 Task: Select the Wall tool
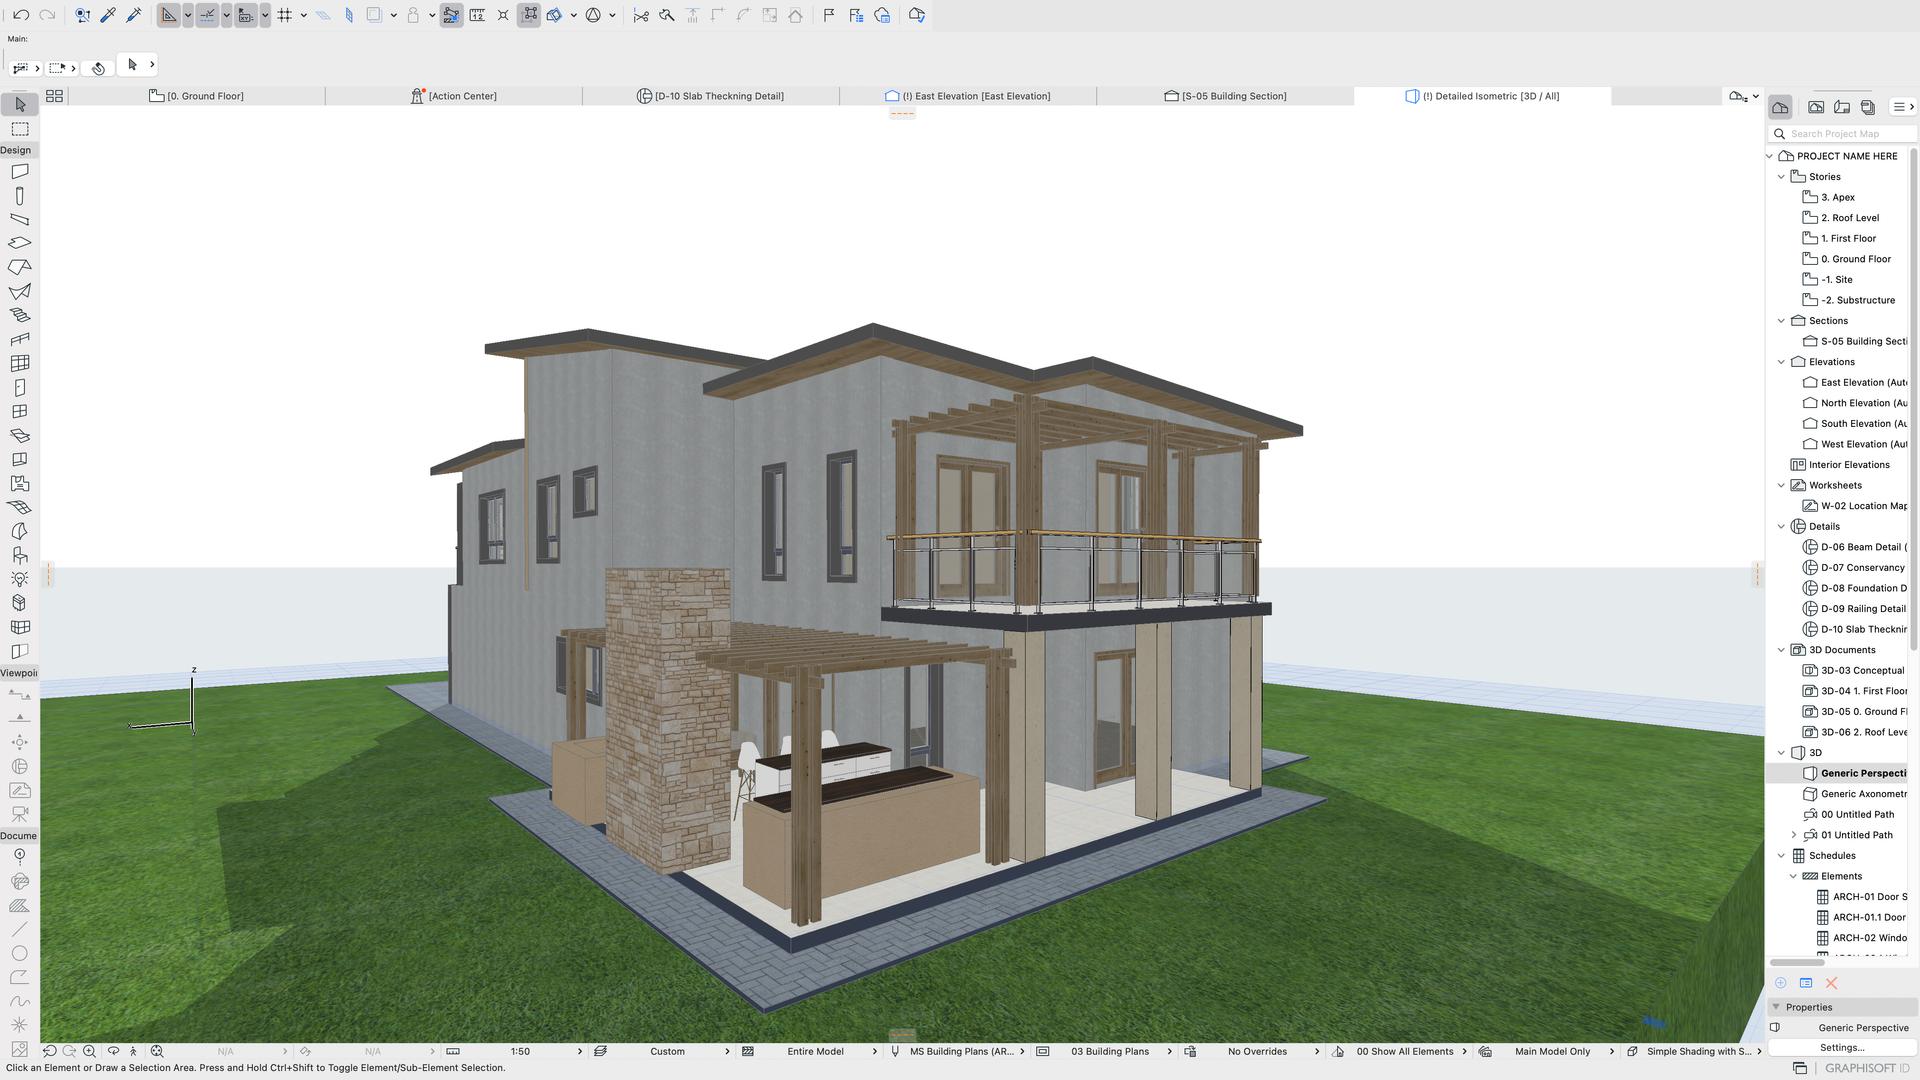[19, 171]
